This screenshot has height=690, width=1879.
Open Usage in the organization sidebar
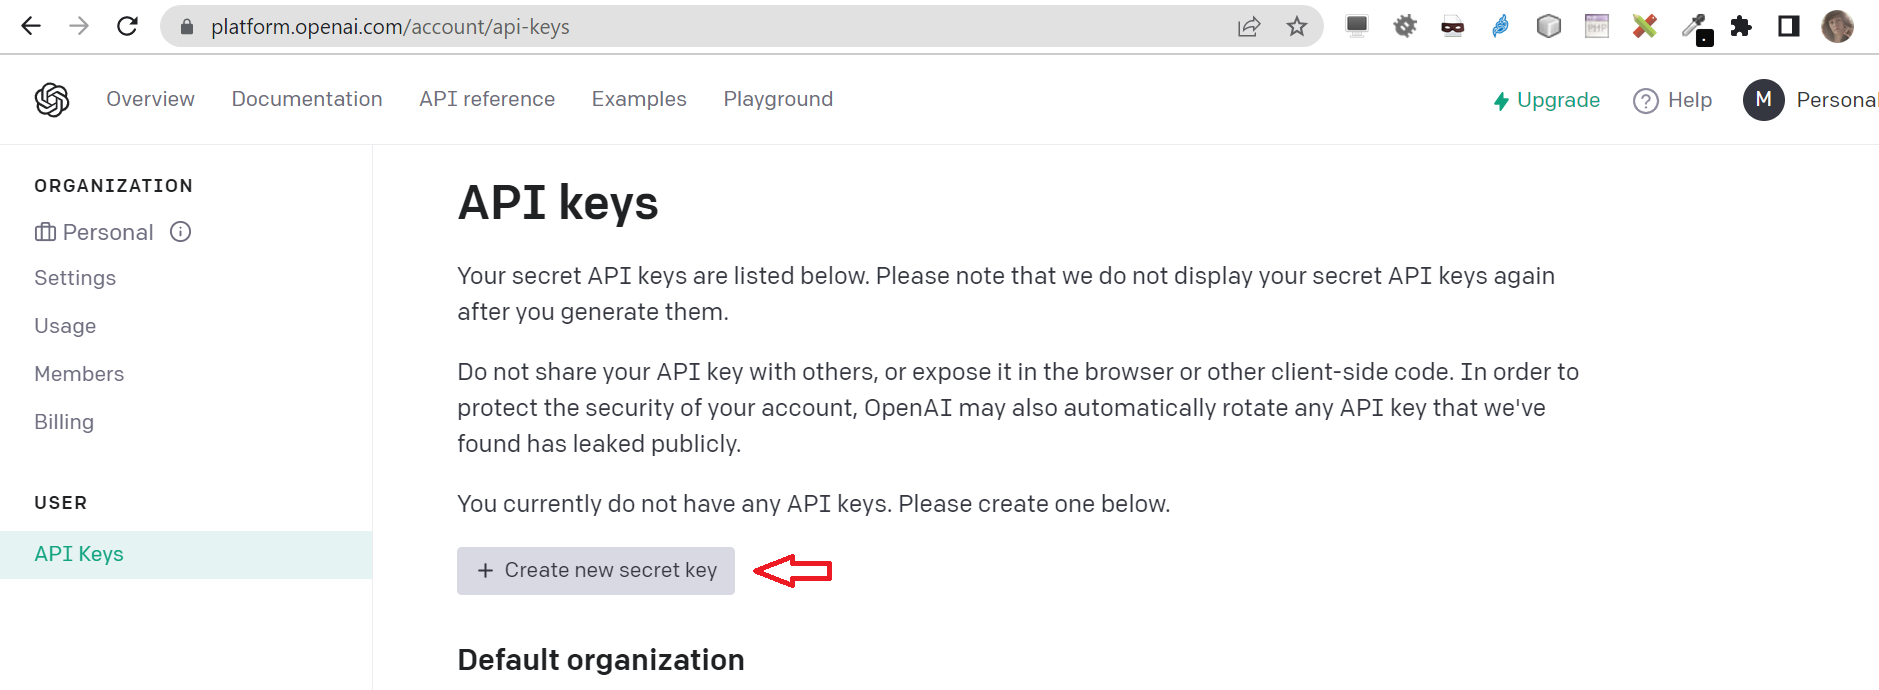[x=65, y=326]
